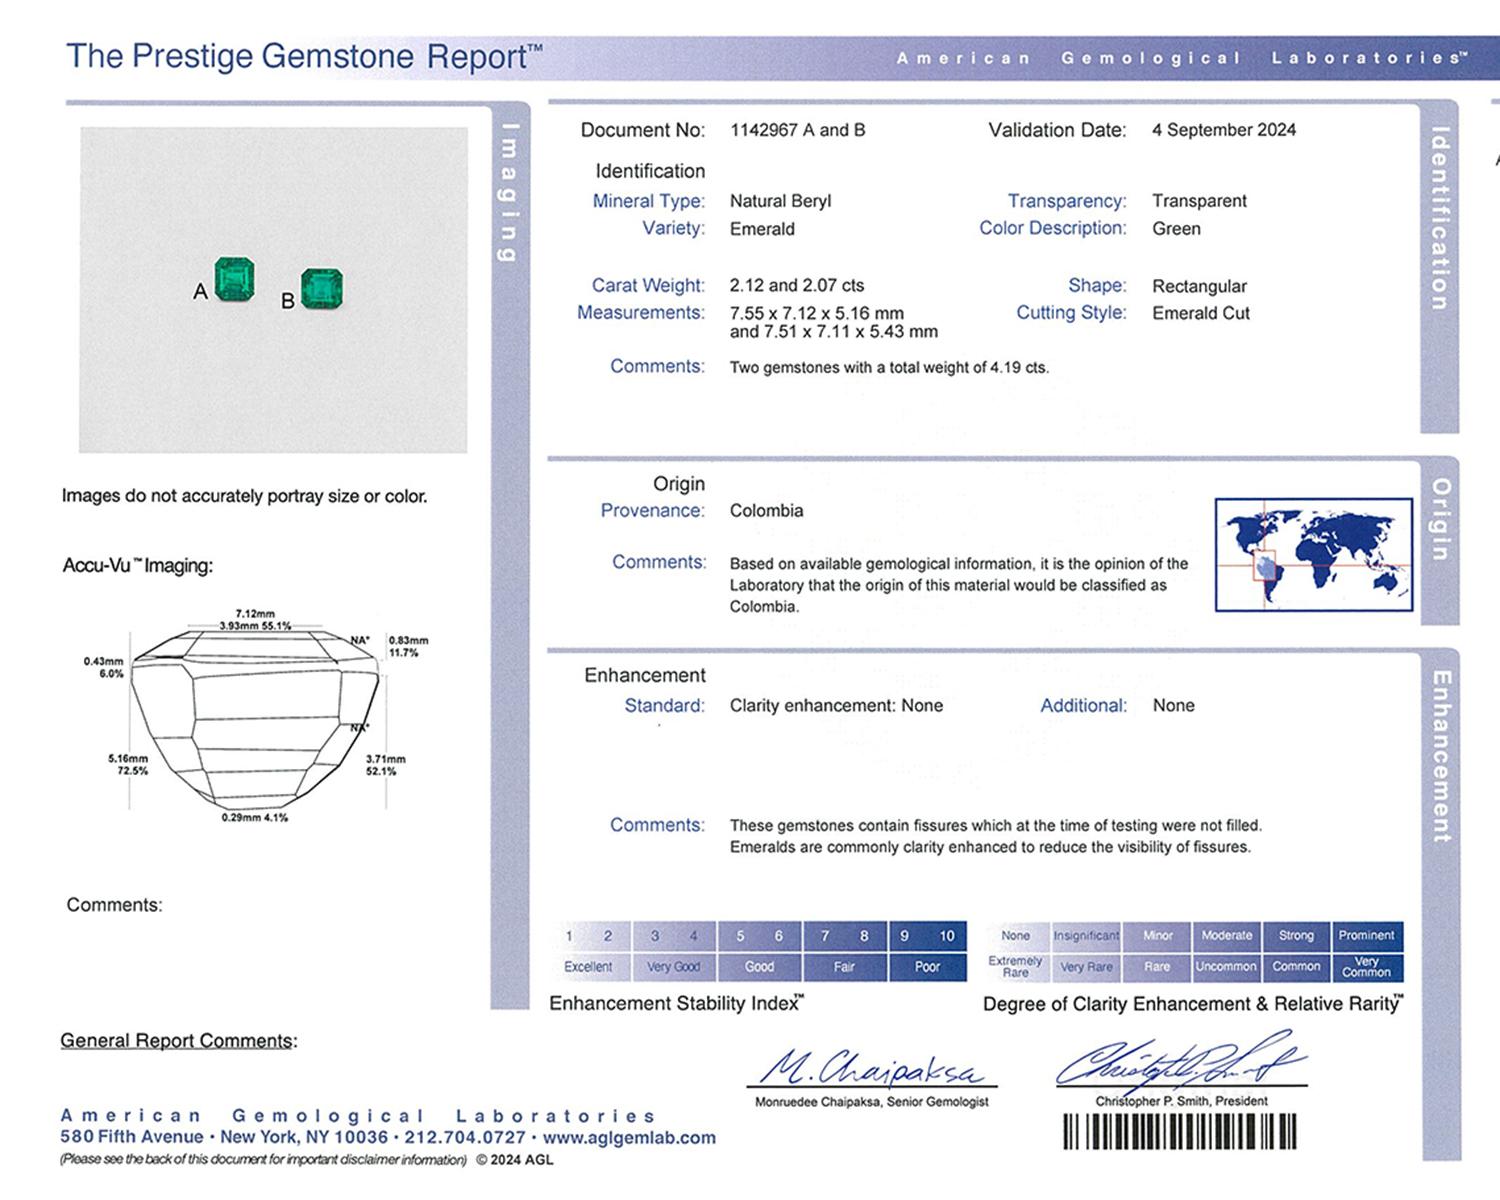
Task: Click 3.71mm 52.1% pavilion label
Action: point(385,765)
